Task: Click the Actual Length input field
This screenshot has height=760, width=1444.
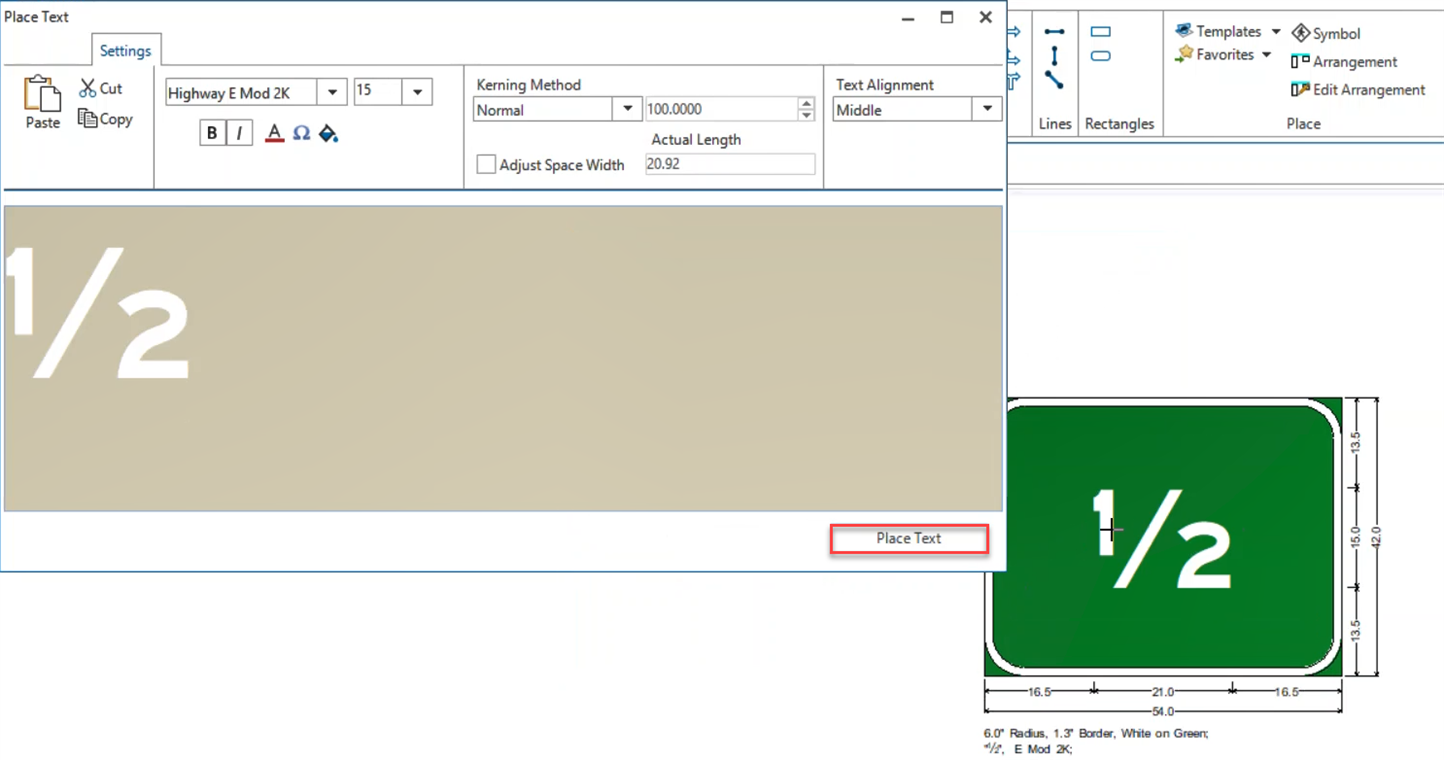Action: [x=730, y=165]
